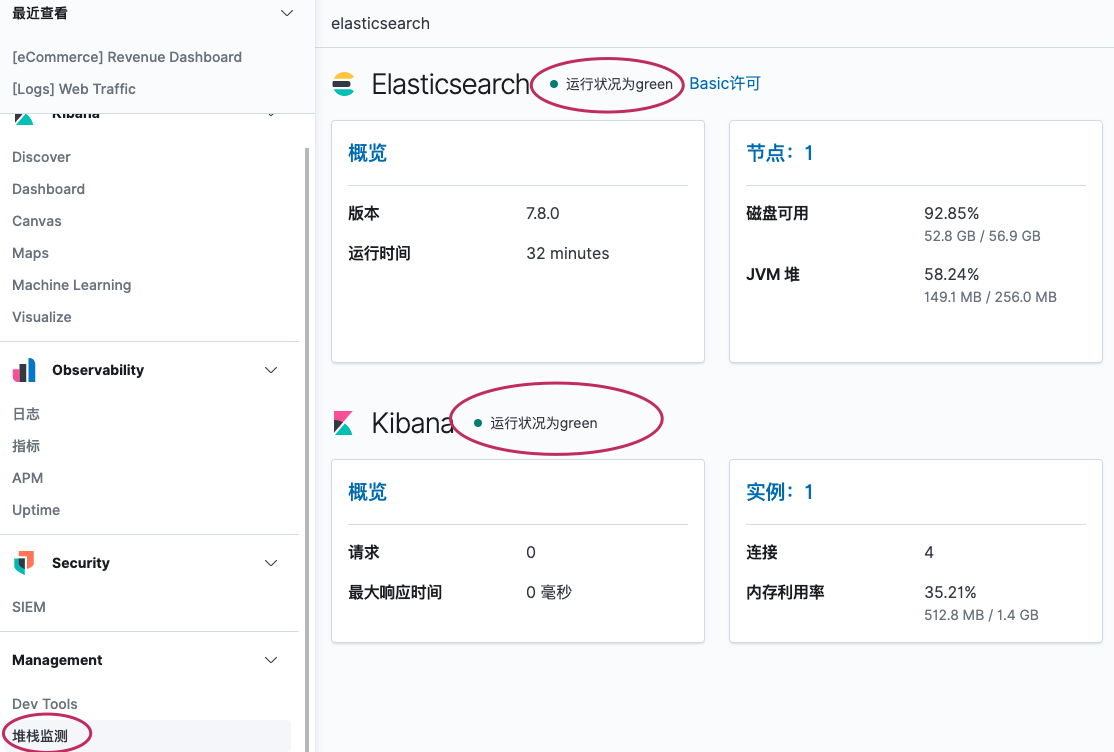Open the Basic许可 license link
Viewport: 1114px width, 752px height.
tap(724, 84)
